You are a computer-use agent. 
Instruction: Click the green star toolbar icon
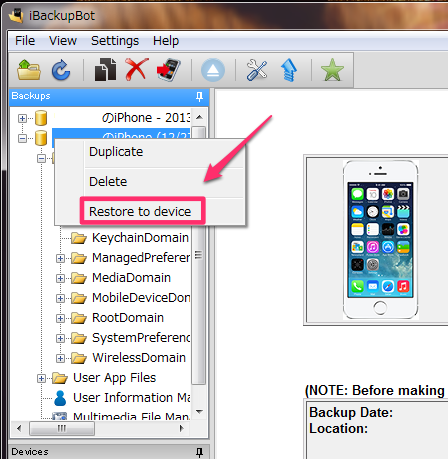332,70
